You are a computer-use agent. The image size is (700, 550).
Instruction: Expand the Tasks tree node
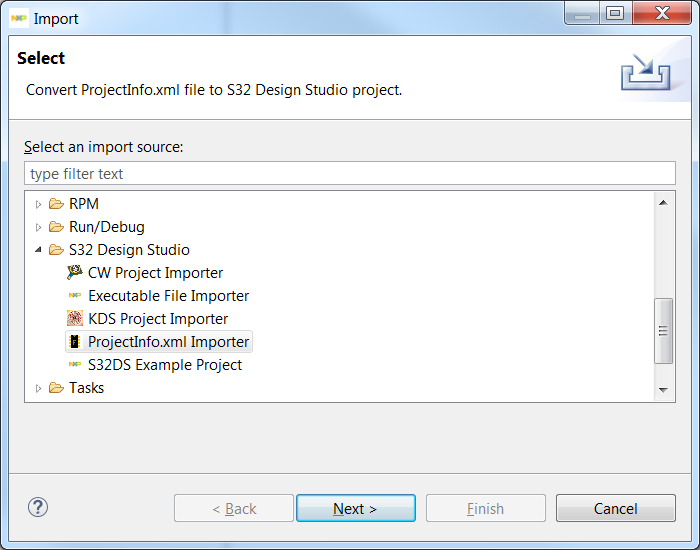39,388
